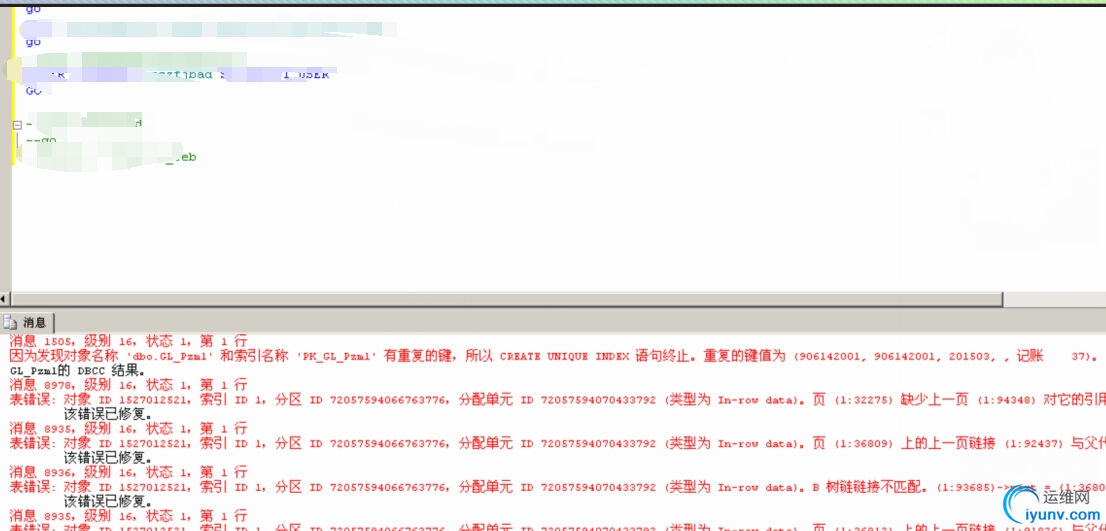Select the message header line '消息 1505'

pos(128,341)
